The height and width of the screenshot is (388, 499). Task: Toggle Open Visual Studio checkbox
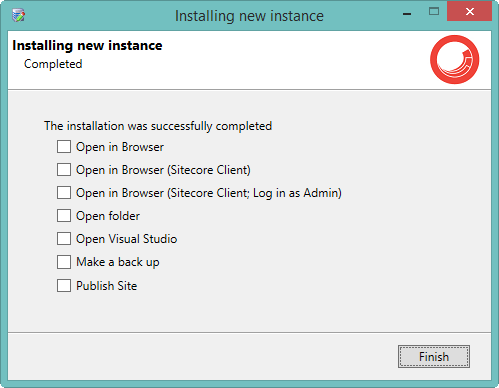coord(64,239)
